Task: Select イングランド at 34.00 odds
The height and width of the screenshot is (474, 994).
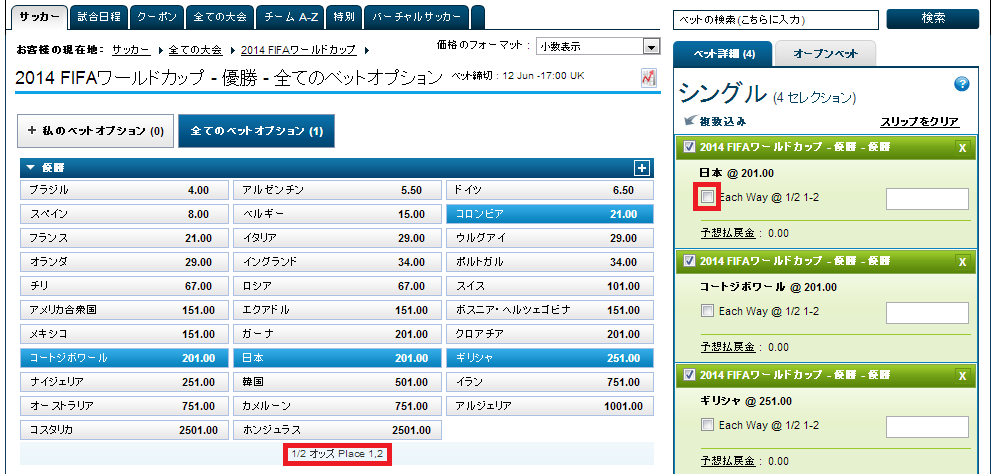Action: pos(337,262)
